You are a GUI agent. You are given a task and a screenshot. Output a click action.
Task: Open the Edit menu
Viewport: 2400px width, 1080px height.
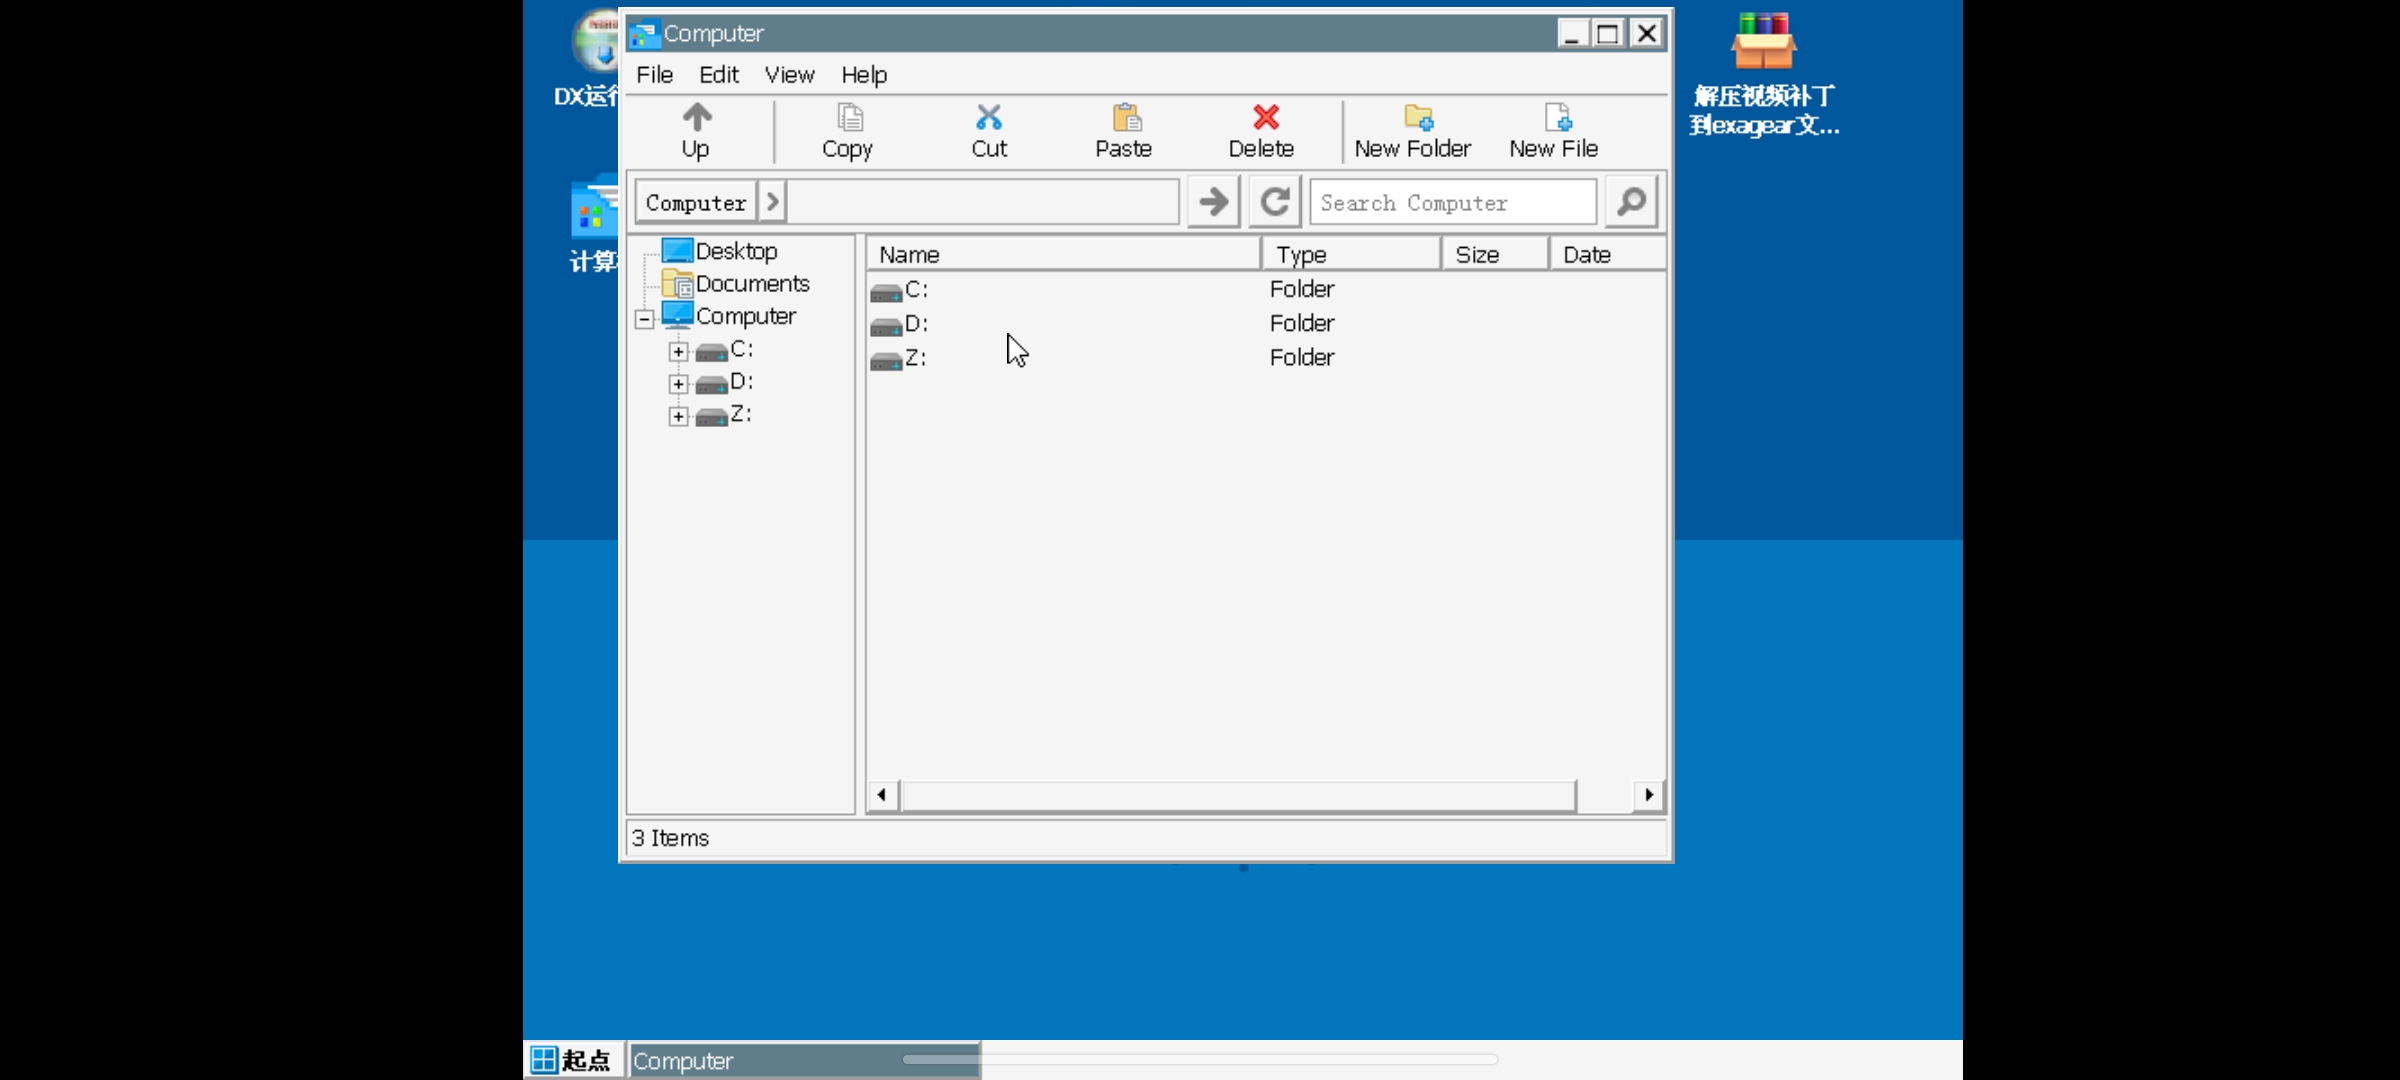pyautogui.click(x=719, y=75)
